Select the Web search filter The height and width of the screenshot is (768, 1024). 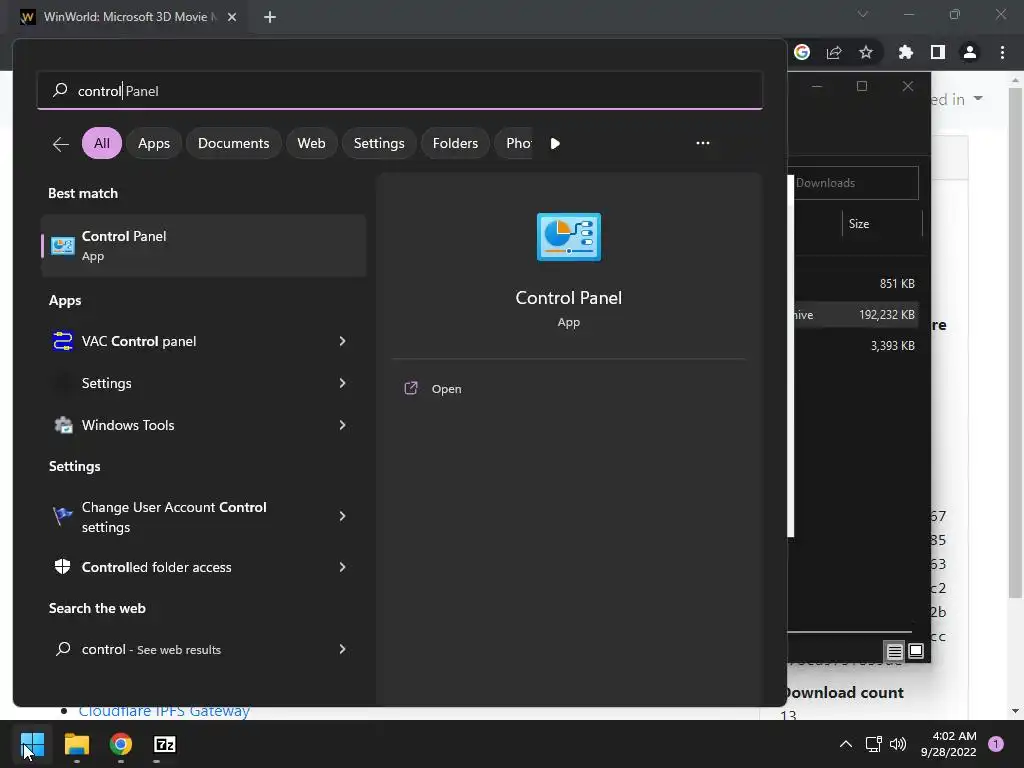tap(311, 143)
